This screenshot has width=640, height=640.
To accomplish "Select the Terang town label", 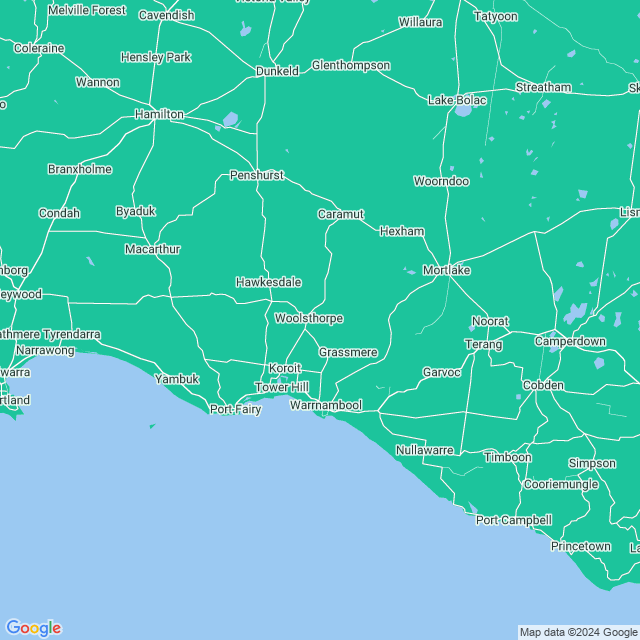I will [x=484, y=344].
